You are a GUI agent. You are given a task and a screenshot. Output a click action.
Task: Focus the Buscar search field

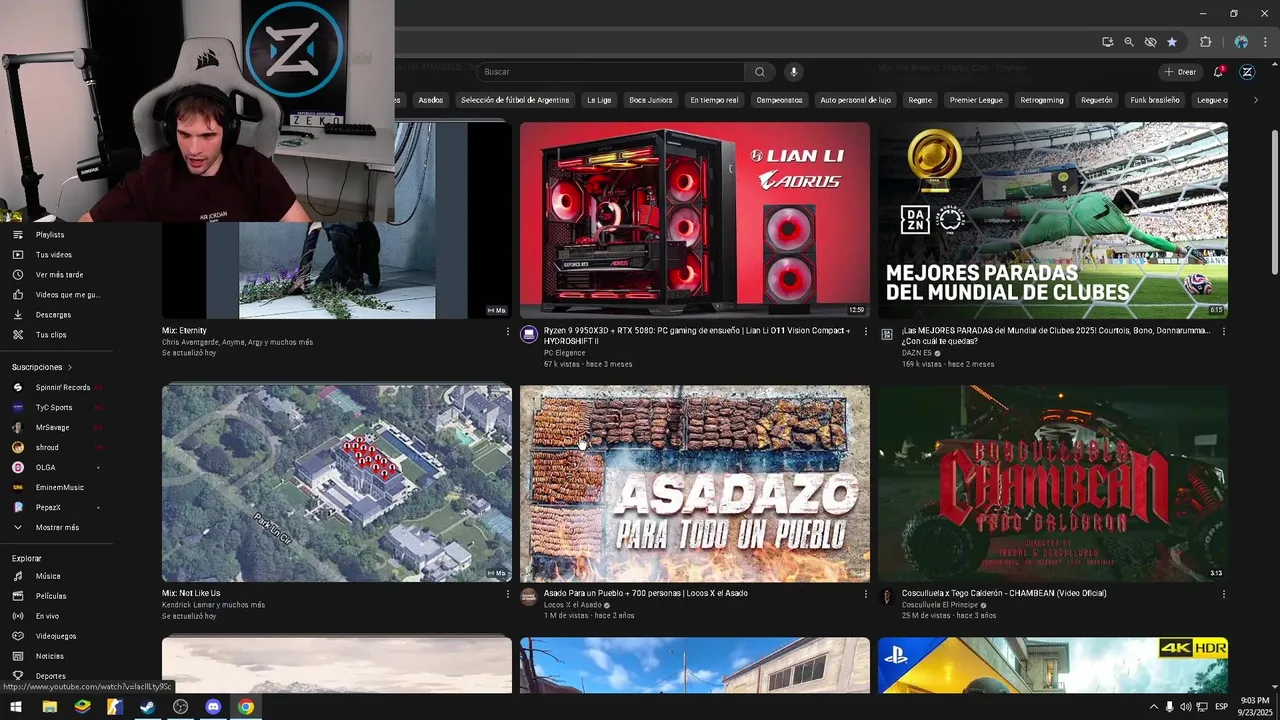coord(610,72)
